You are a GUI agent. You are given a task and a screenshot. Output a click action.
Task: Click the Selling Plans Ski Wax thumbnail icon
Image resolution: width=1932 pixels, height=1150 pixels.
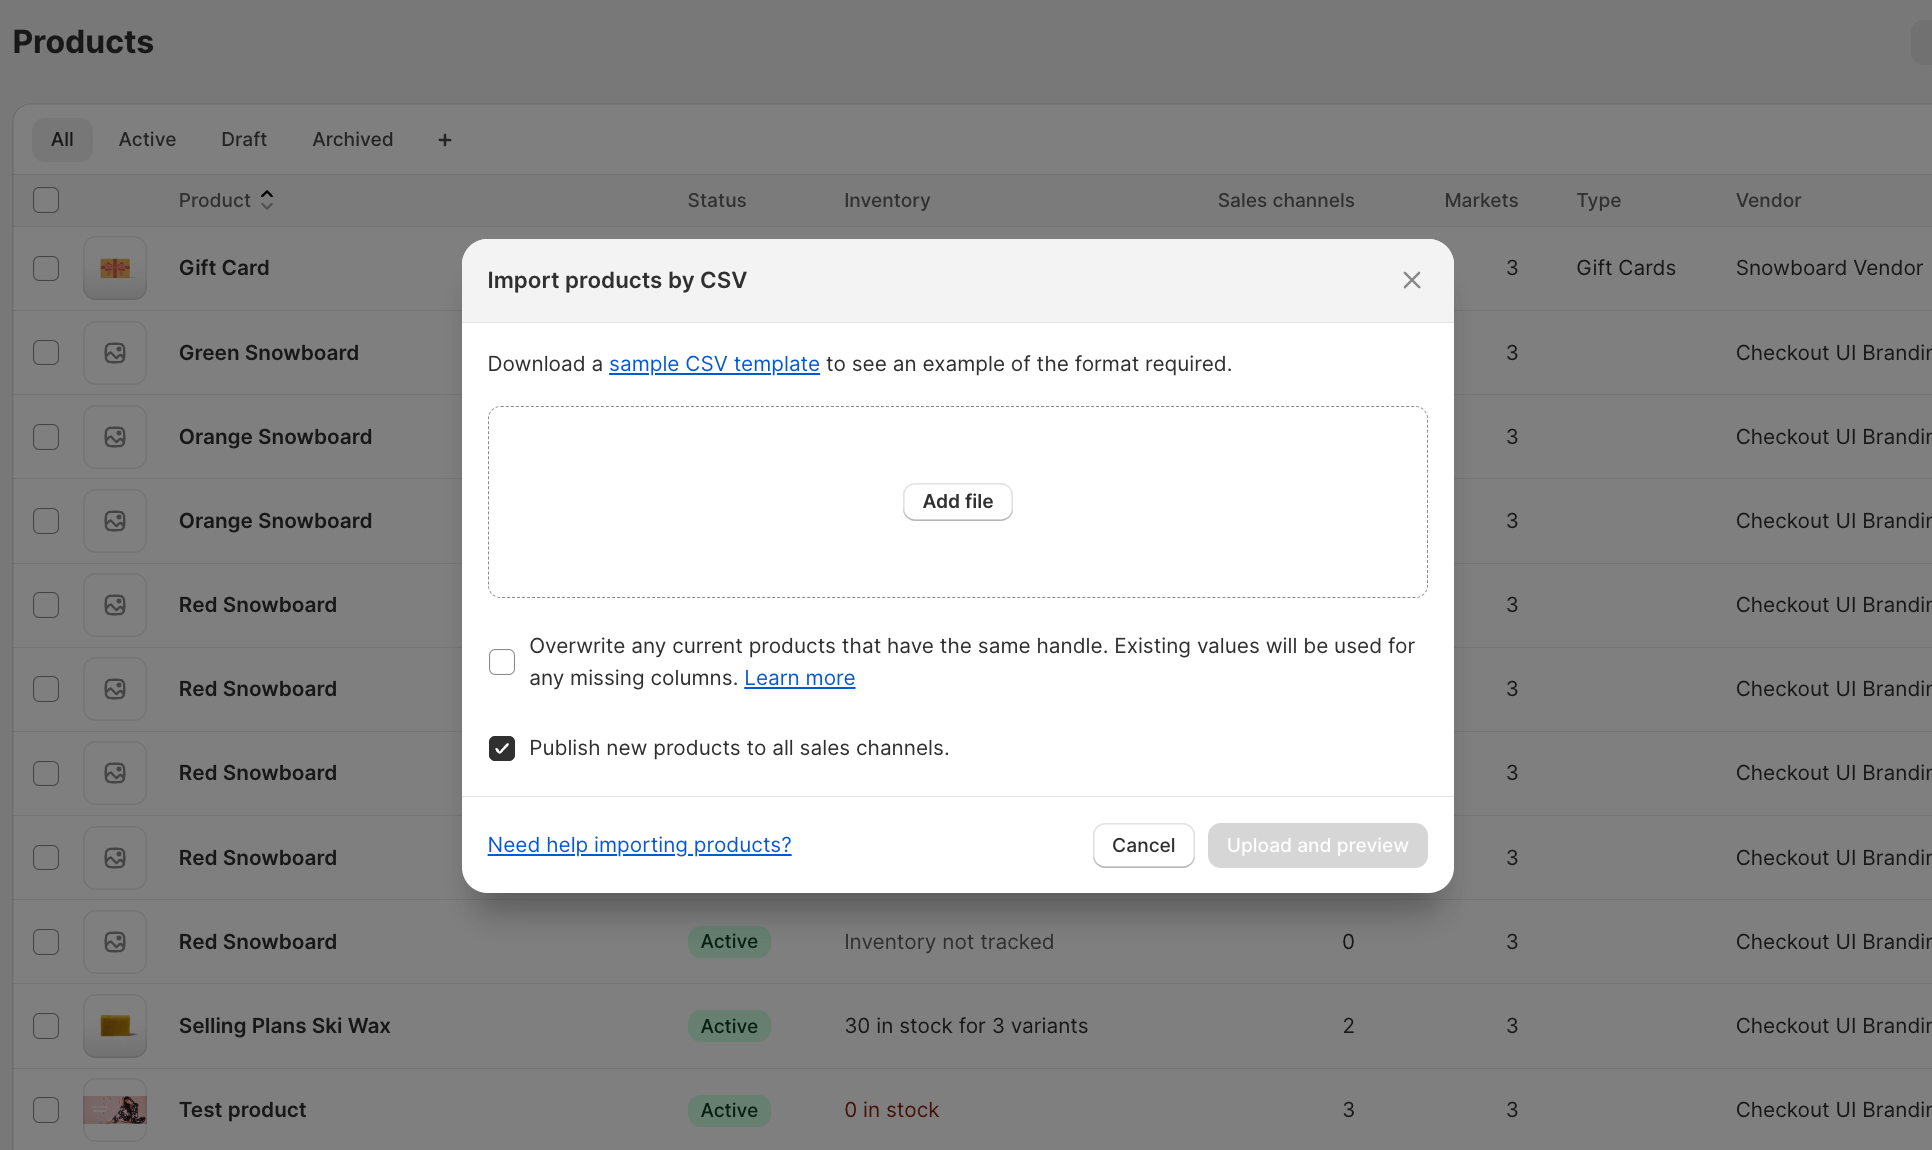116,1025
